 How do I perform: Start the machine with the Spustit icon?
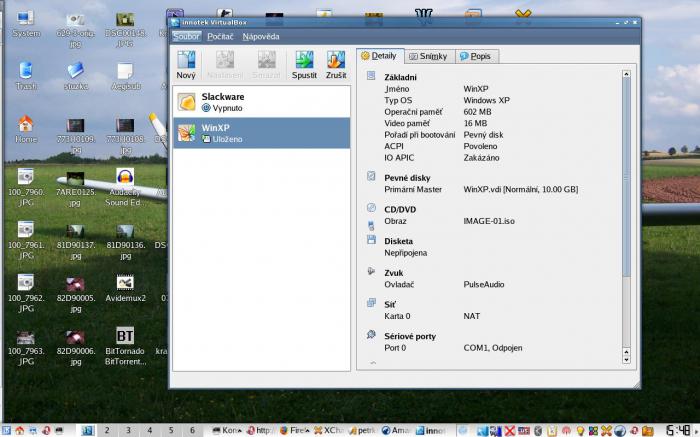[304, 65]
